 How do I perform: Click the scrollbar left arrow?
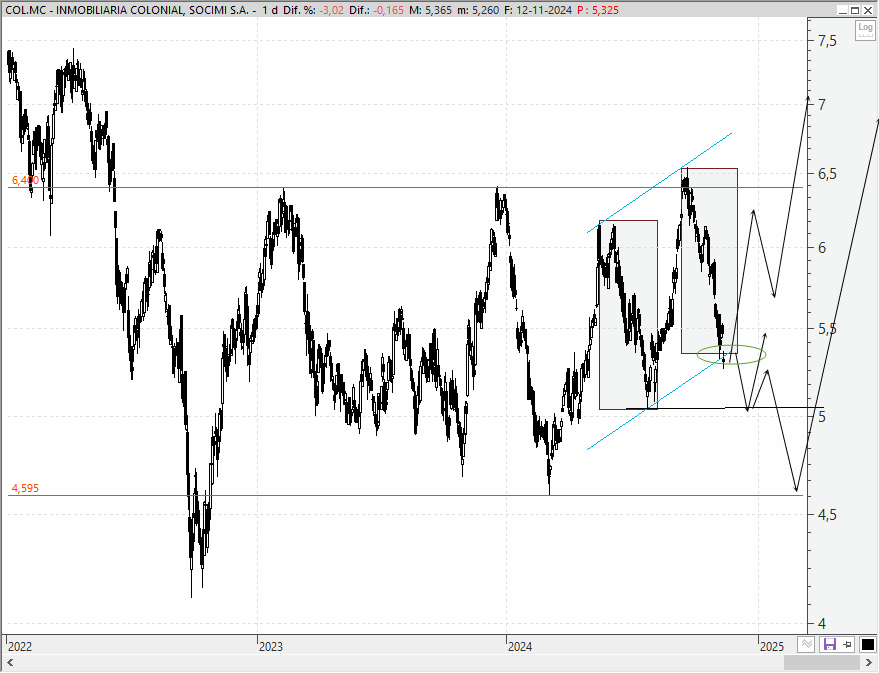point(10,663)
